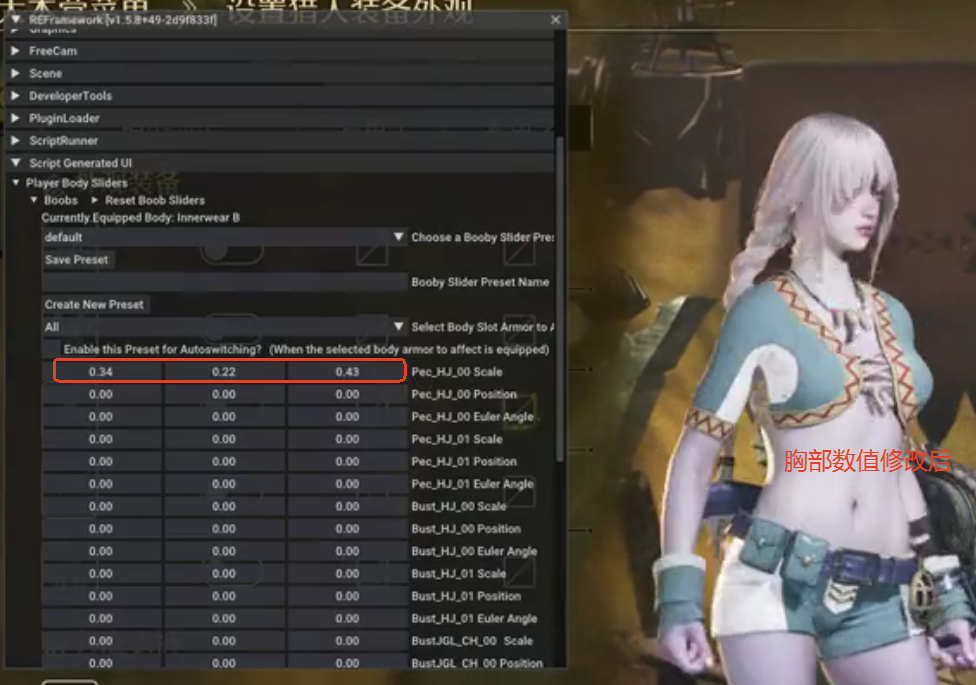Click the REFramework version title text
The width and height of the screenshot is (976, 685).
pyautogui.click(x=123, y=20)
